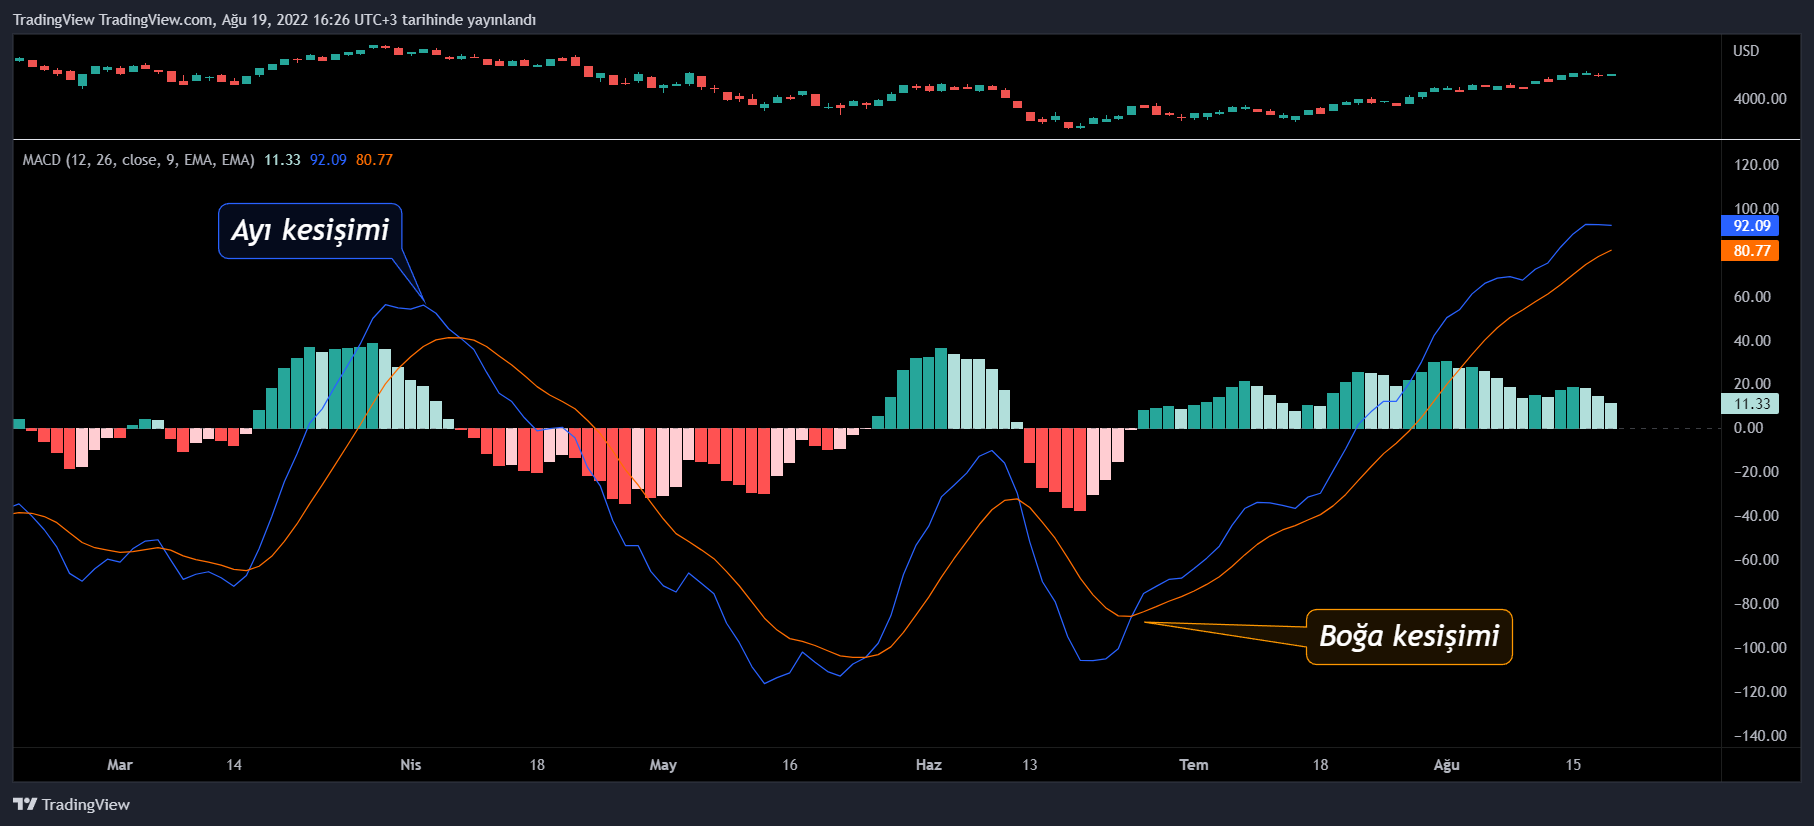This screenshot has height=826, width=1814.
Task: Click the MACD (12, 26, close, 9, EMA, EMA) legend title
Action: [x=138, y=160]
